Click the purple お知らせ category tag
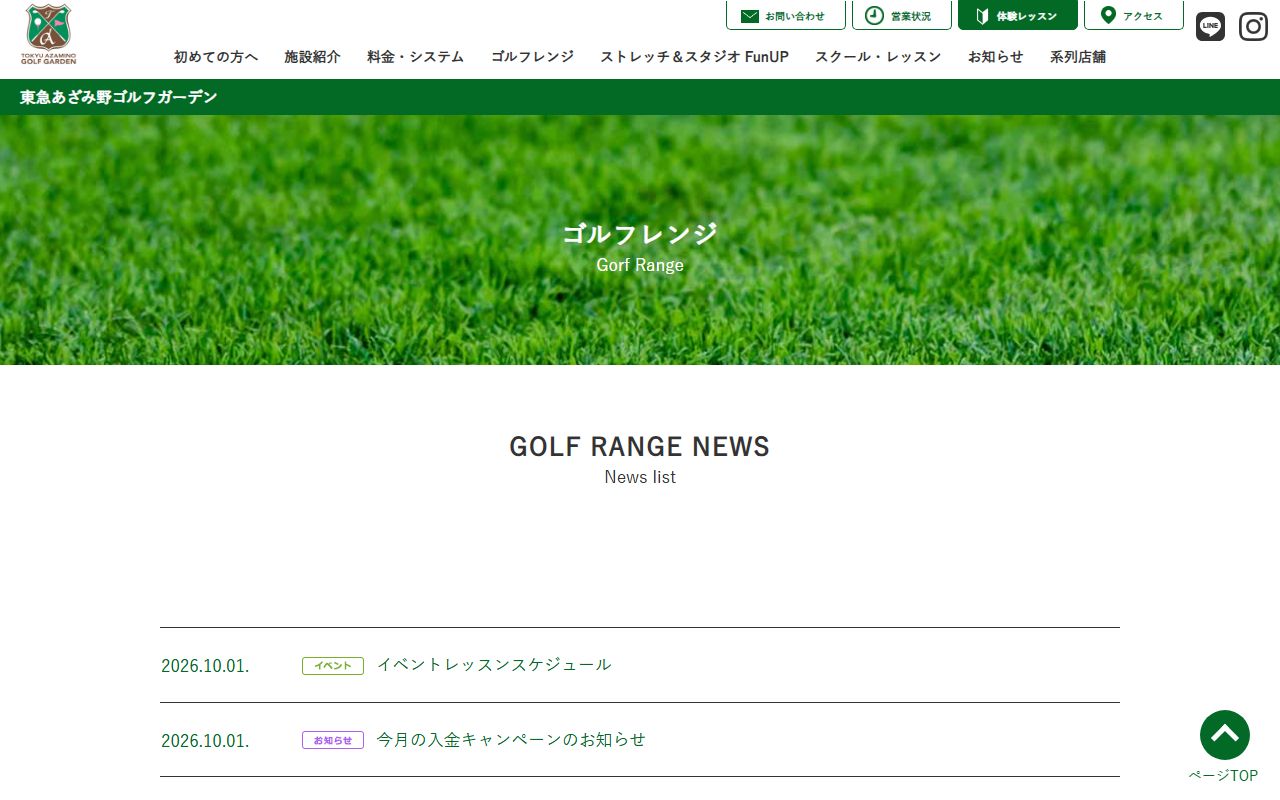The height and width of the screenshot is (800, 1280). click(x=333, y=740)
